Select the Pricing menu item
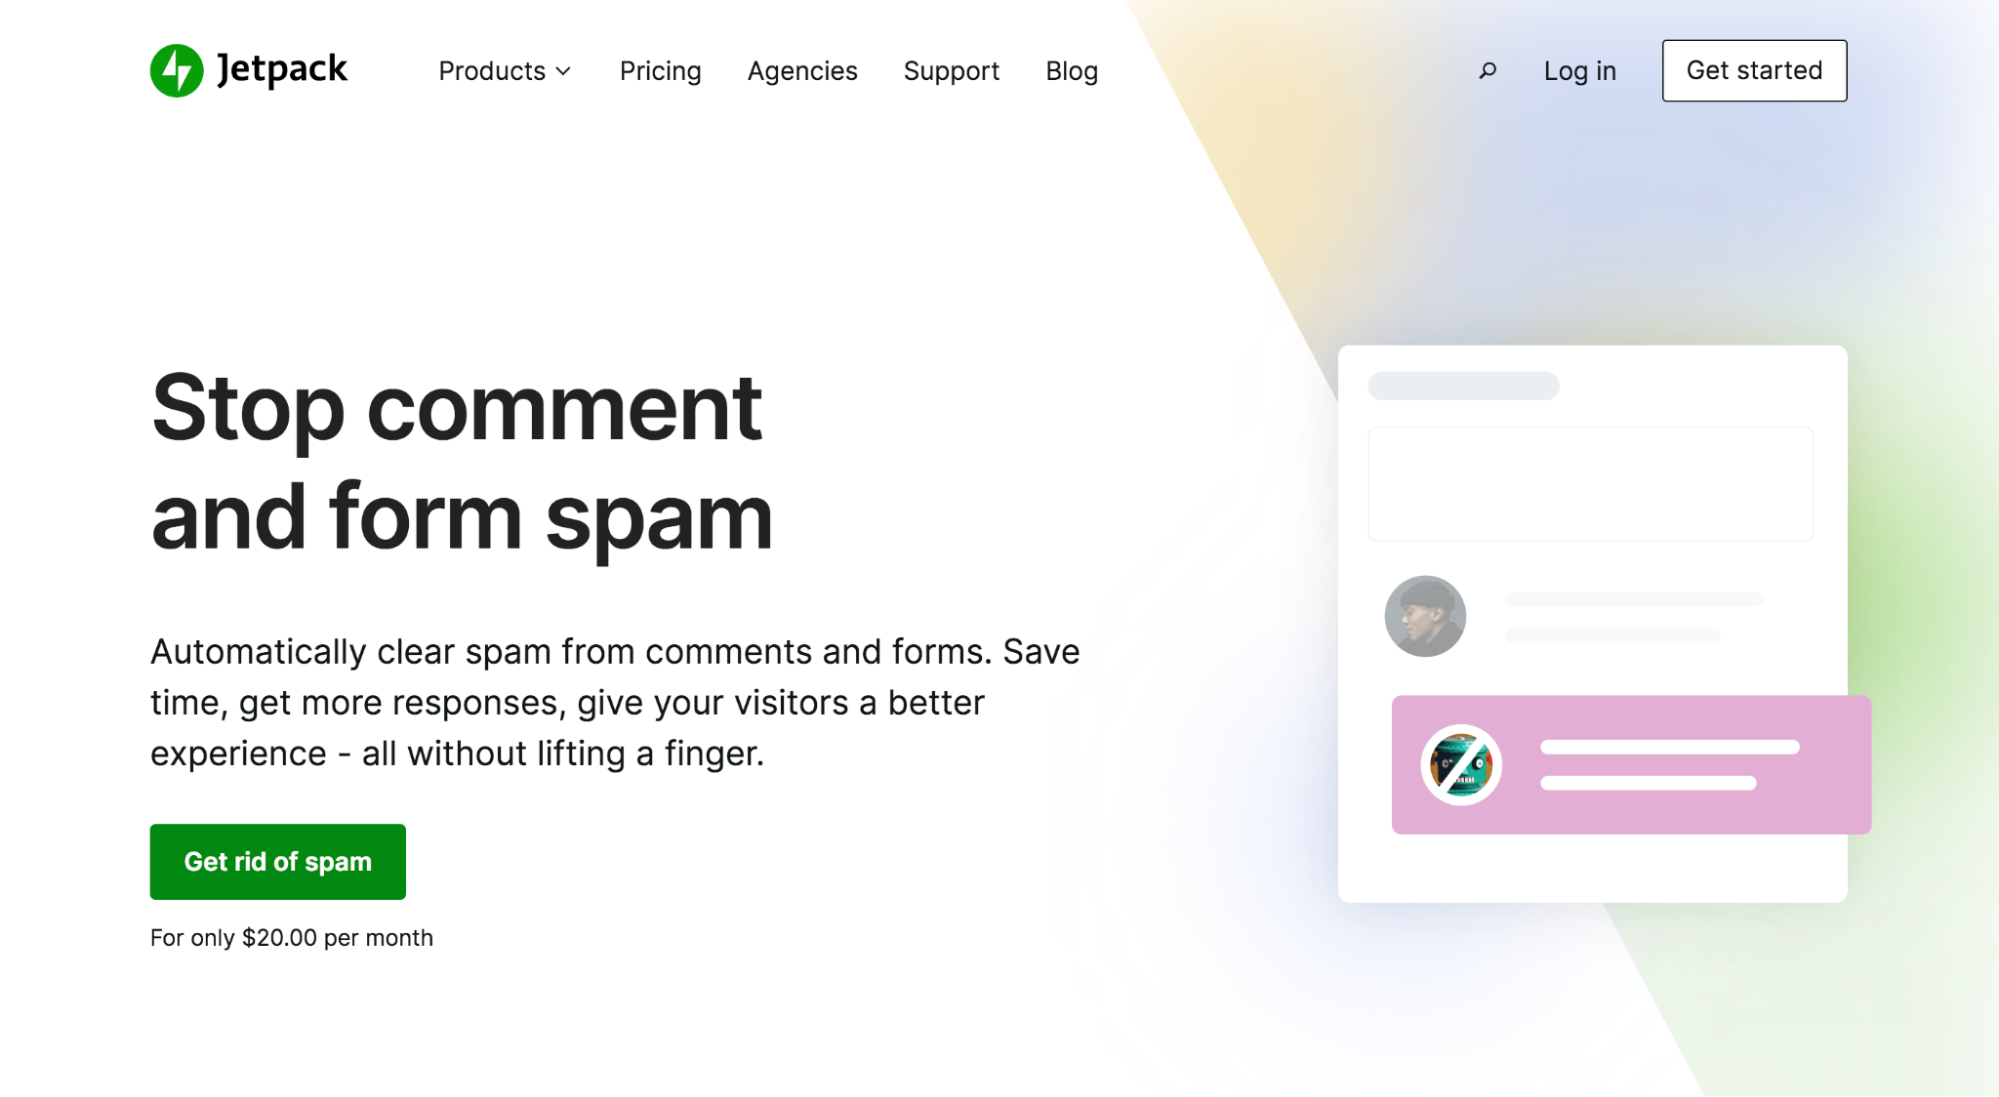The width and height of the screenshot is (1999, 1097). pos(659,69)
